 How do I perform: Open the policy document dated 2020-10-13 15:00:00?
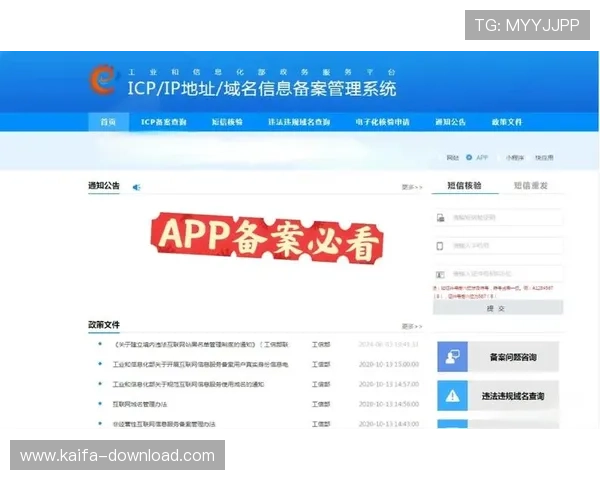(x=200, y=364)
